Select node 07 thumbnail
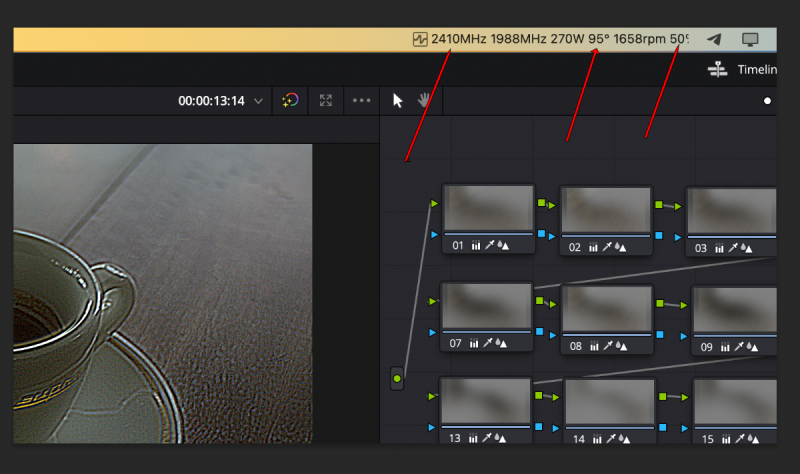The image size is (800, 474). point(487,306)
